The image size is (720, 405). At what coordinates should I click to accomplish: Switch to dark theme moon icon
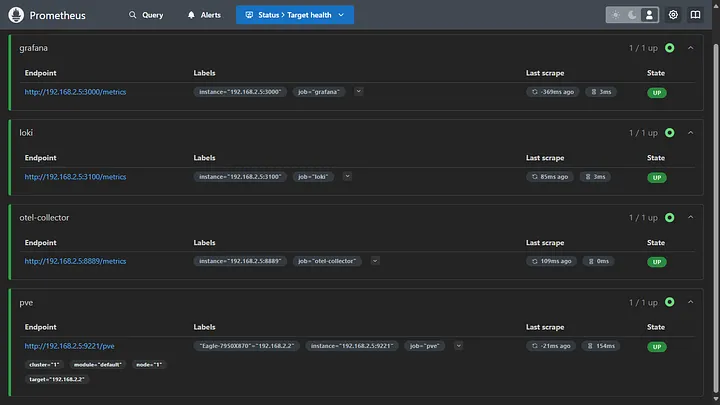click(x=632, y=15)
